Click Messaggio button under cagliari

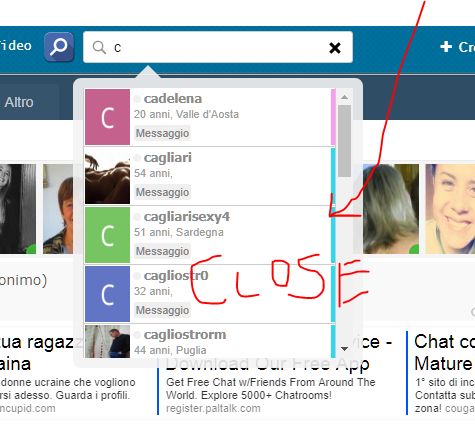[162, 192]
